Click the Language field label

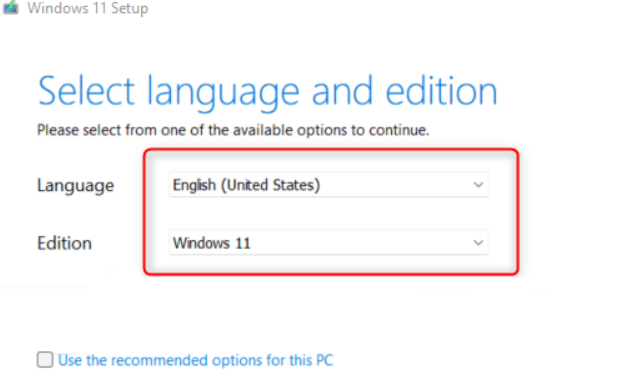(x=76, y=185)
